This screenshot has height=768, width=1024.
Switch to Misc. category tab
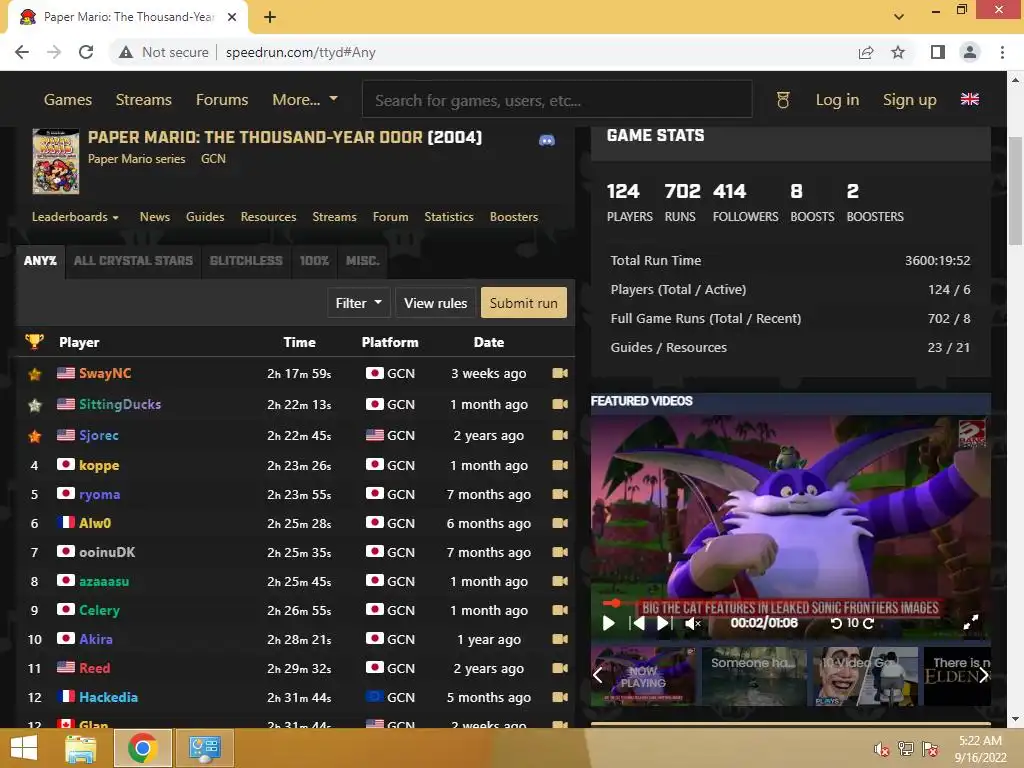[362, 261]
